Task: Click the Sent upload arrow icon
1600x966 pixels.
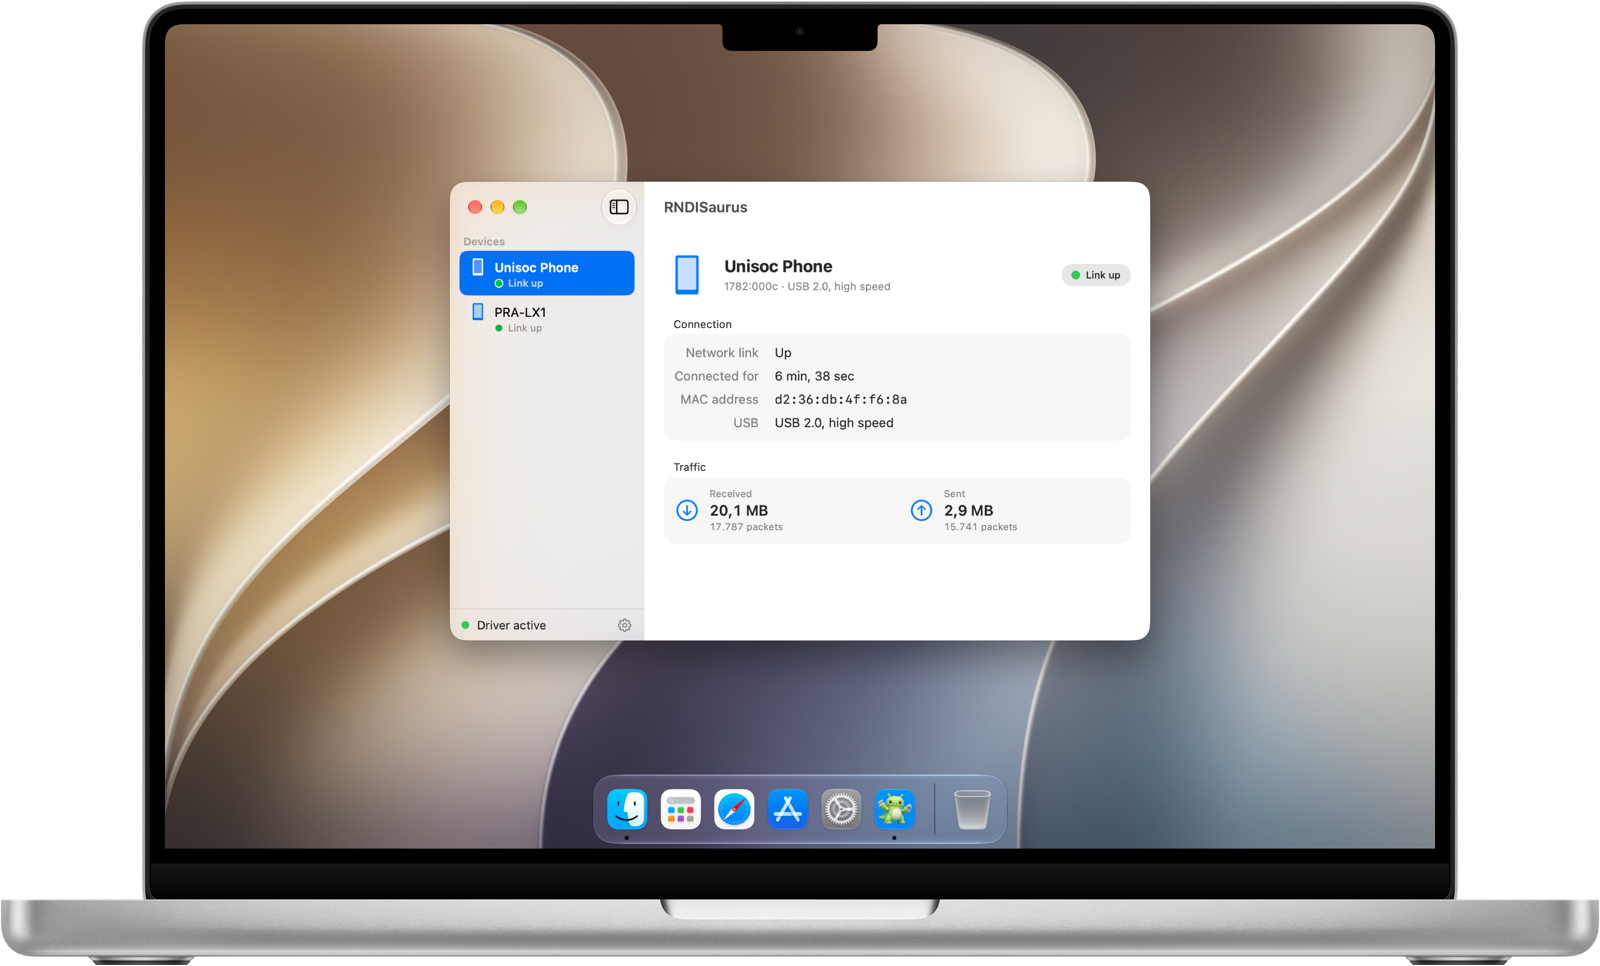Action: [x=921, y=510]
